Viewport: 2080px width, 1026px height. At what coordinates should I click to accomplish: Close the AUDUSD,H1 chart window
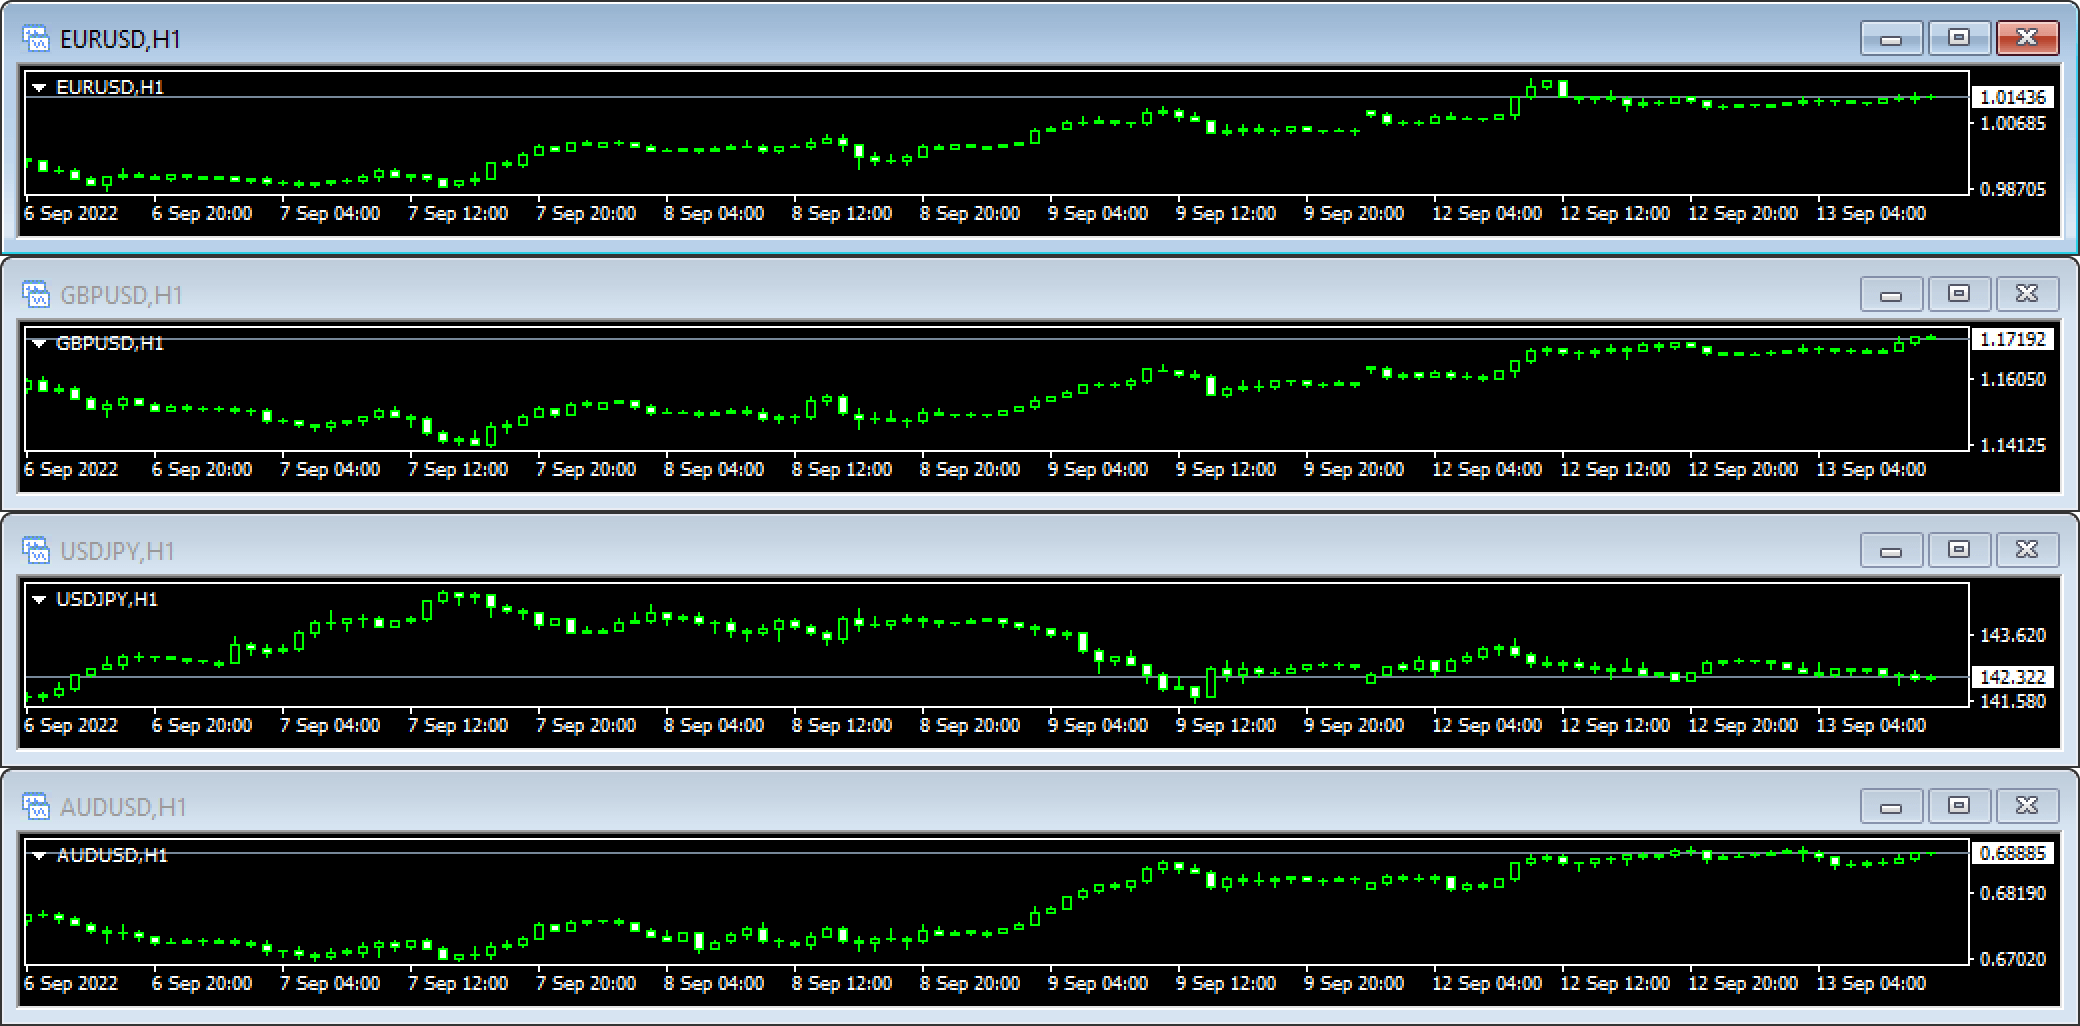[2027, 806]
